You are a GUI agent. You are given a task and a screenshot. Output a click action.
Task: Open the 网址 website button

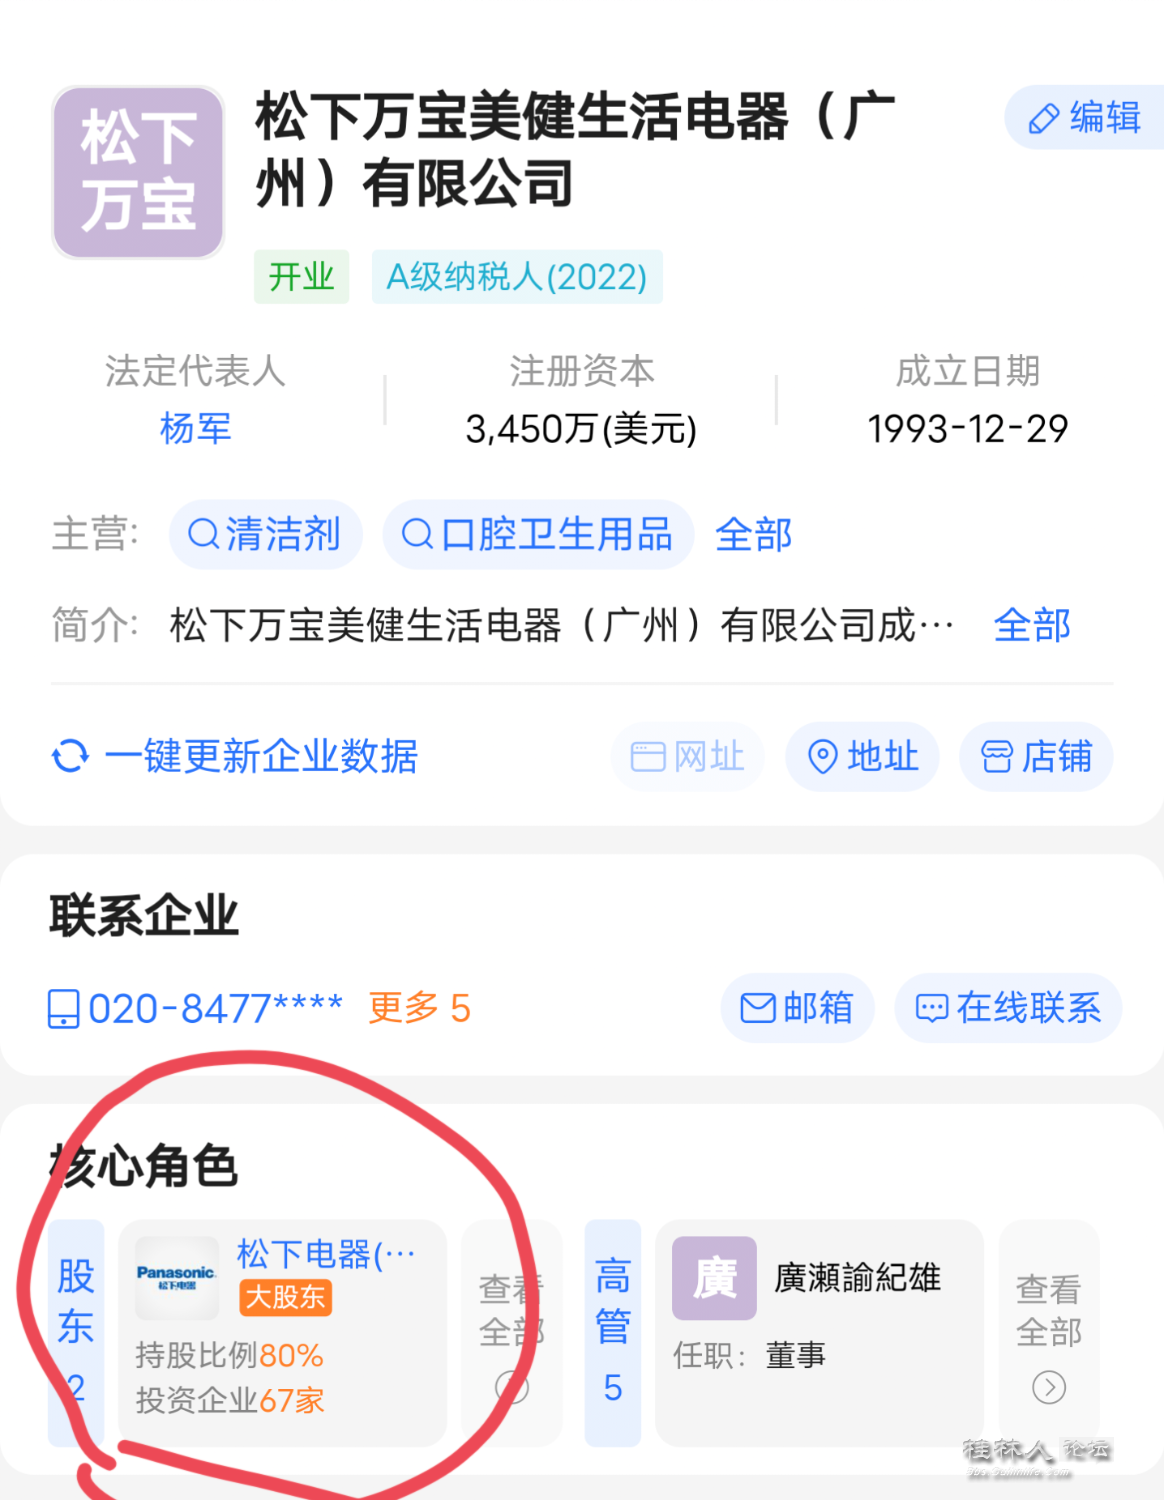[688, 756]
